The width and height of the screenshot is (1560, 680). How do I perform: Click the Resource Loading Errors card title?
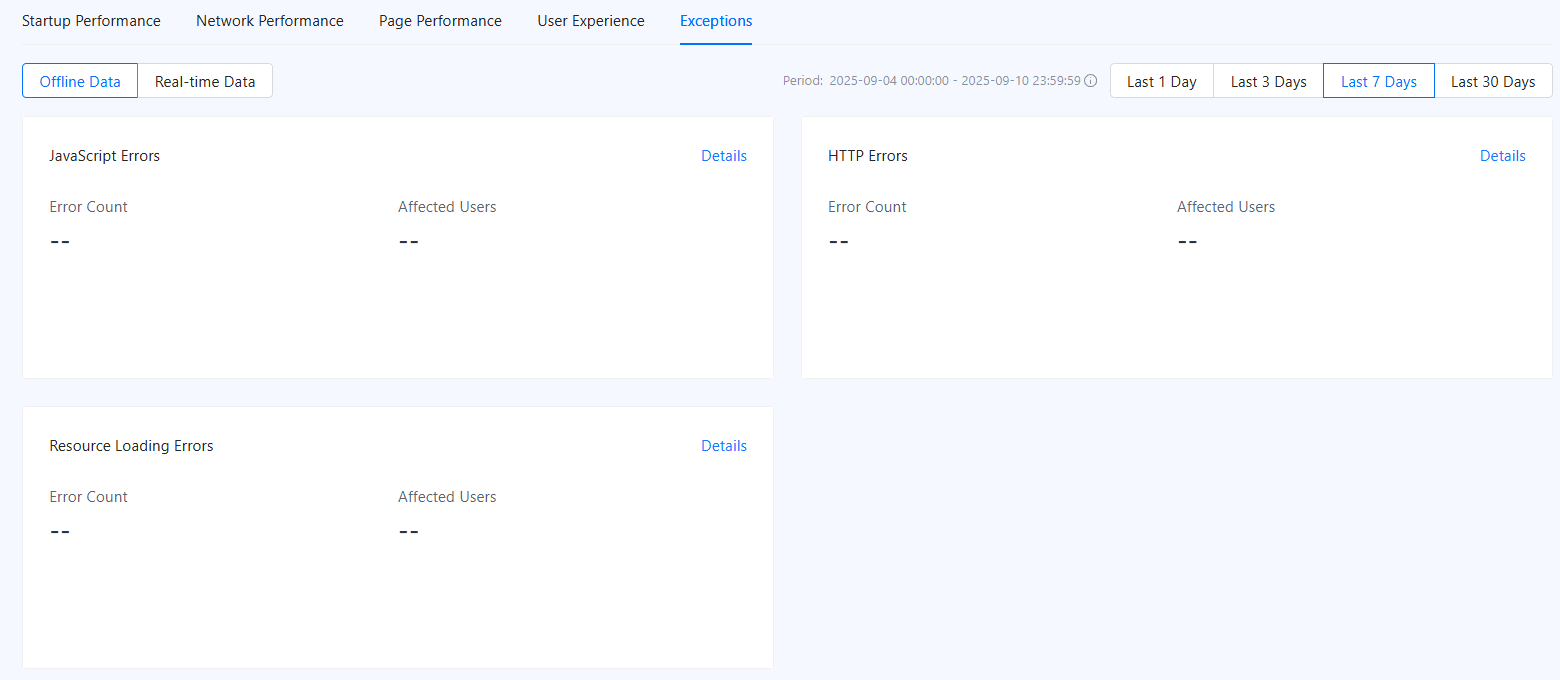[x=131, y=446]
